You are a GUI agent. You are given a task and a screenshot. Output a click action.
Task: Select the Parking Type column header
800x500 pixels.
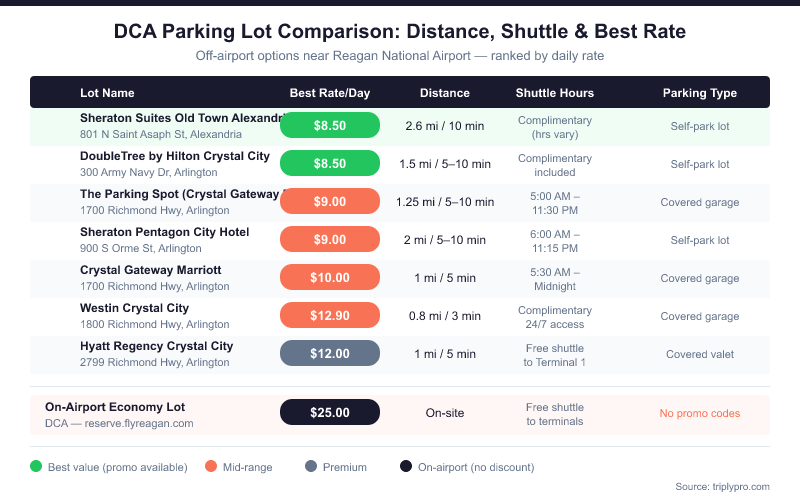(700, 93)
